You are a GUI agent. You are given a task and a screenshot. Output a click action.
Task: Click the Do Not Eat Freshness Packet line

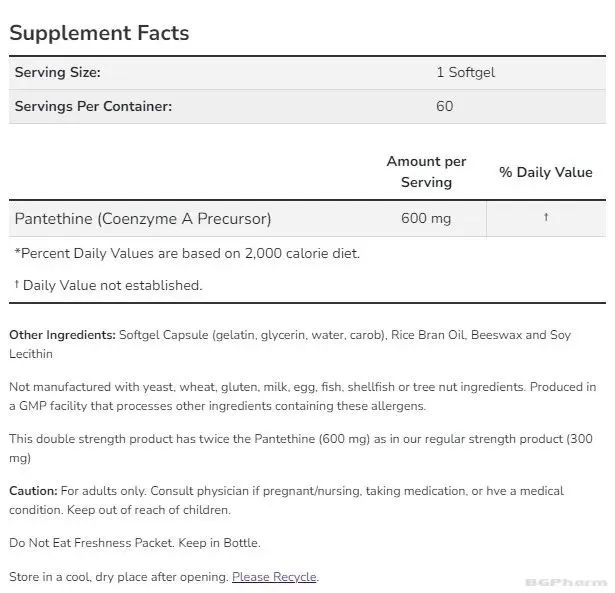(x=135, y=543)
